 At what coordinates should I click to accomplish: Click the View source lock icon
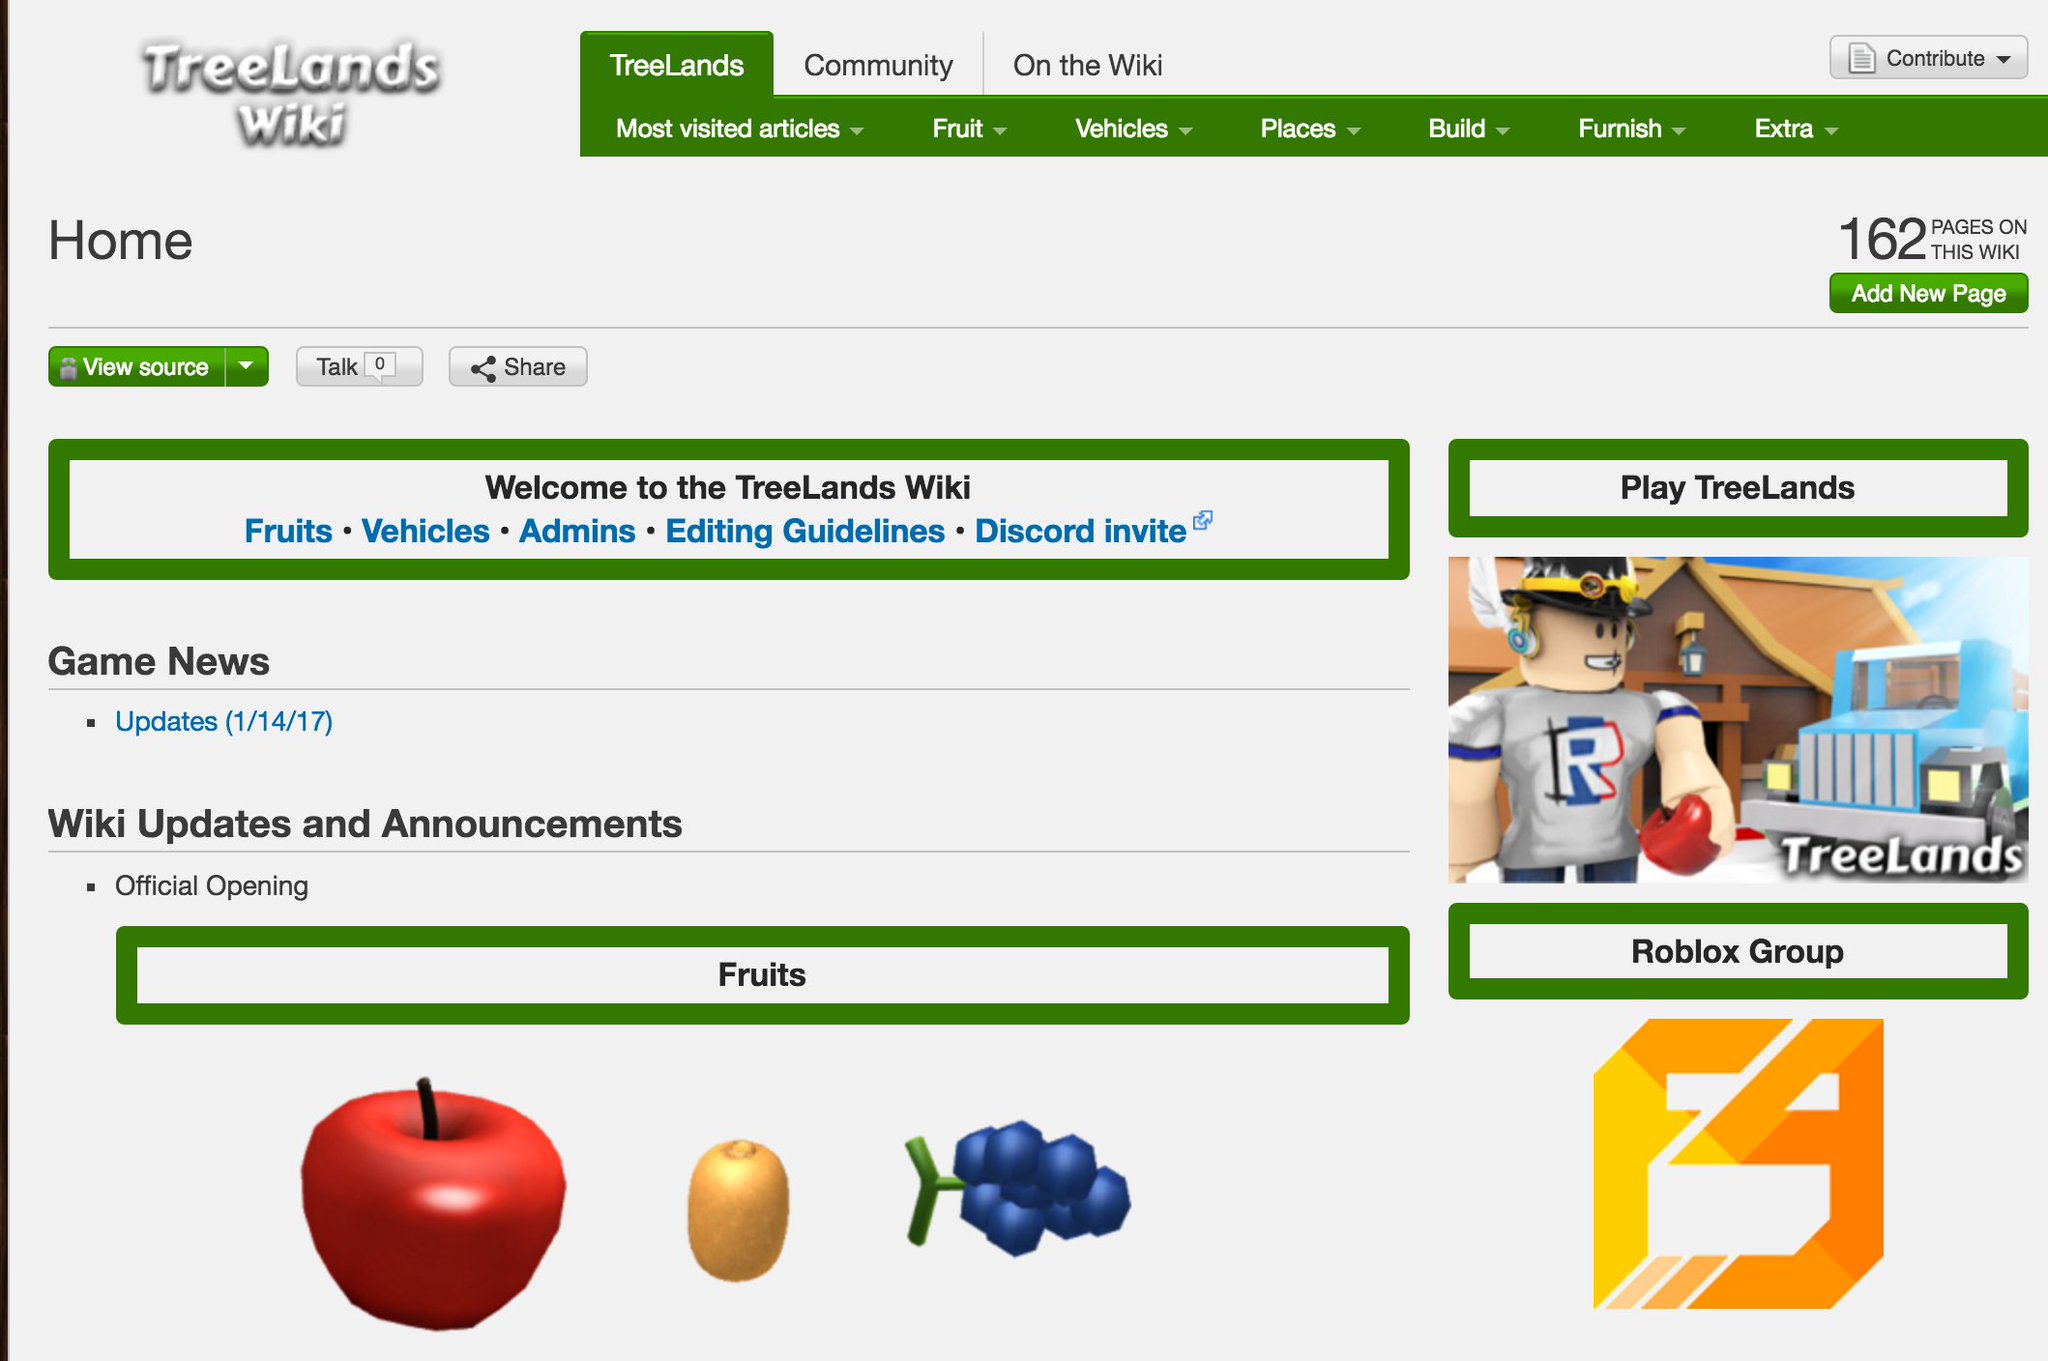pos(70,368)
